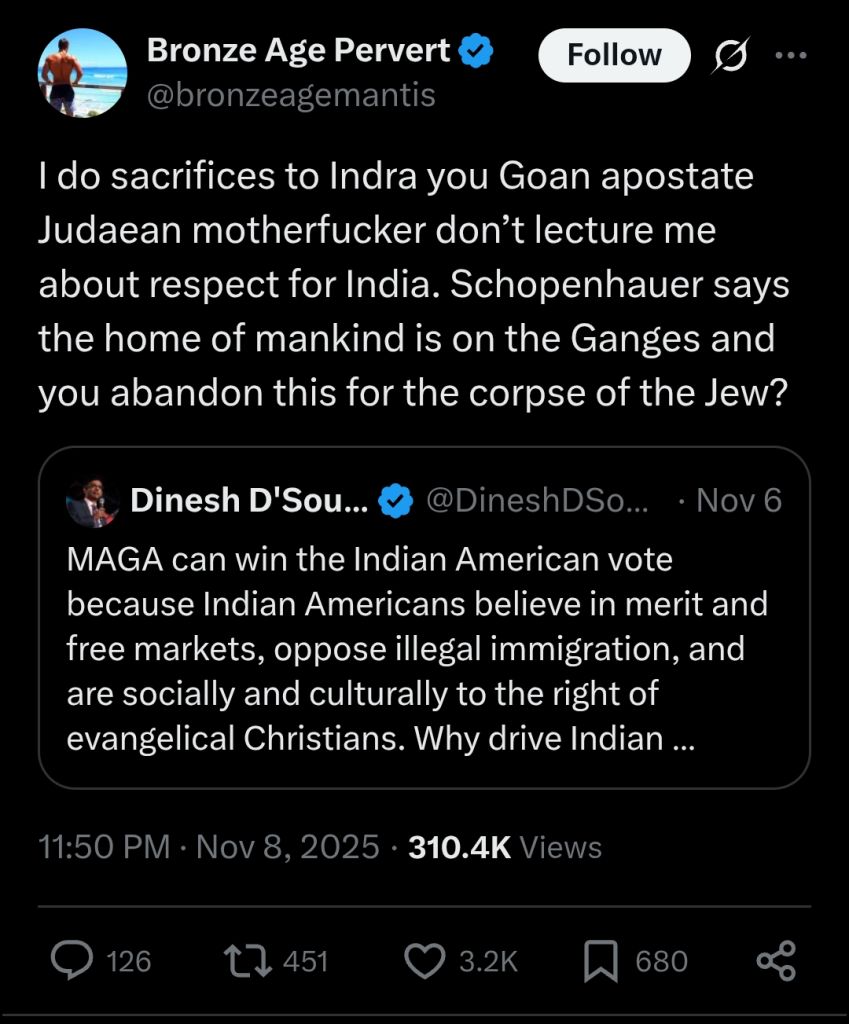Click the repost arrows icon

pyautogui.click(x=248, y=961)
